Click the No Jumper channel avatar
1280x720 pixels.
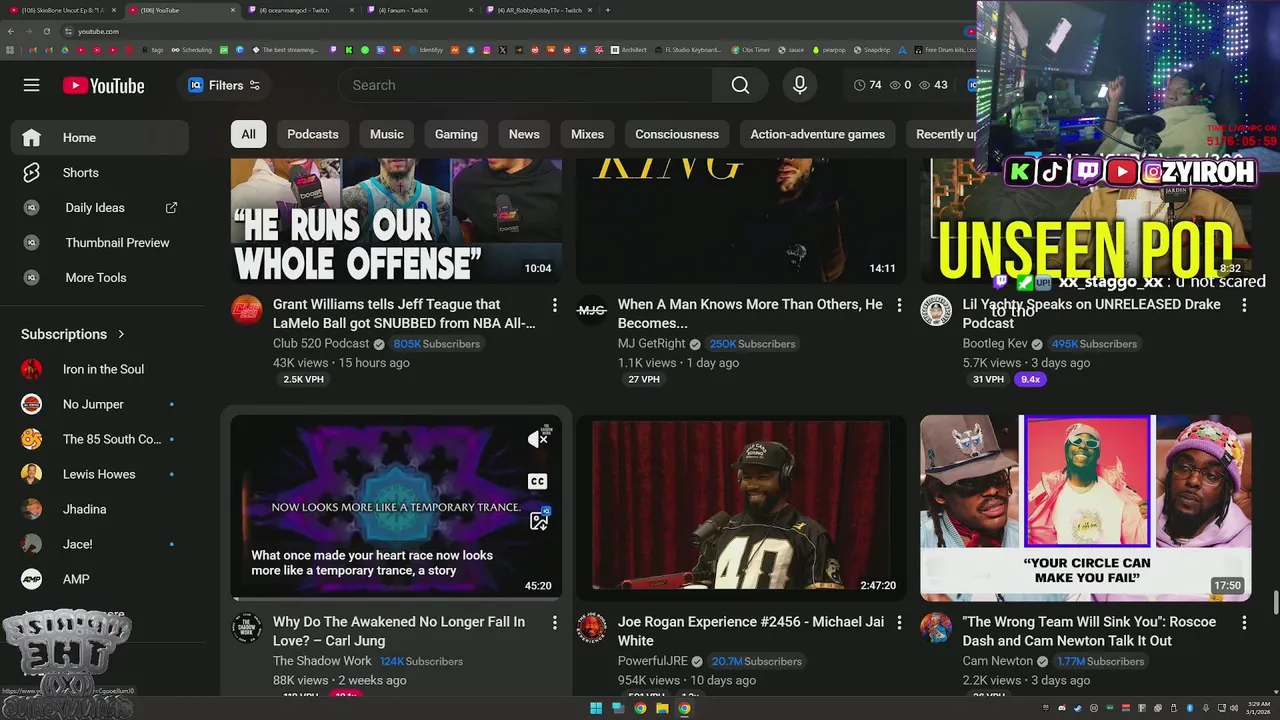(x=32, y=404)
